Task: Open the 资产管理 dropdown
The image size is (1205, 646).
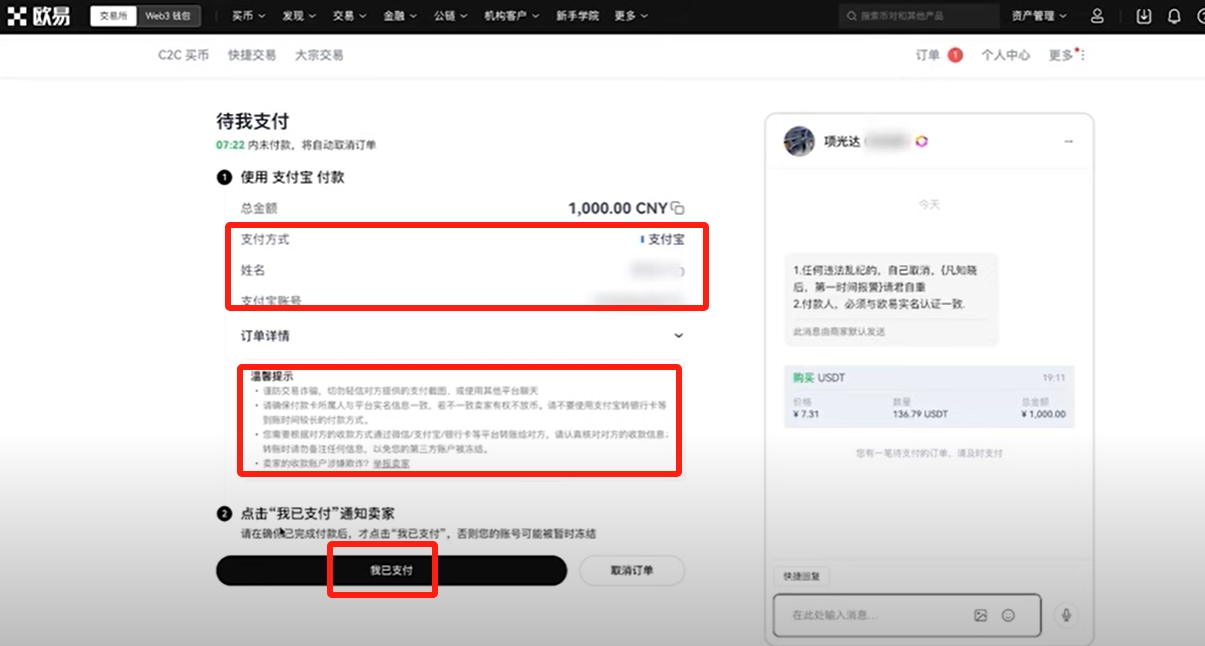Action: click(x=1039, y=16)
